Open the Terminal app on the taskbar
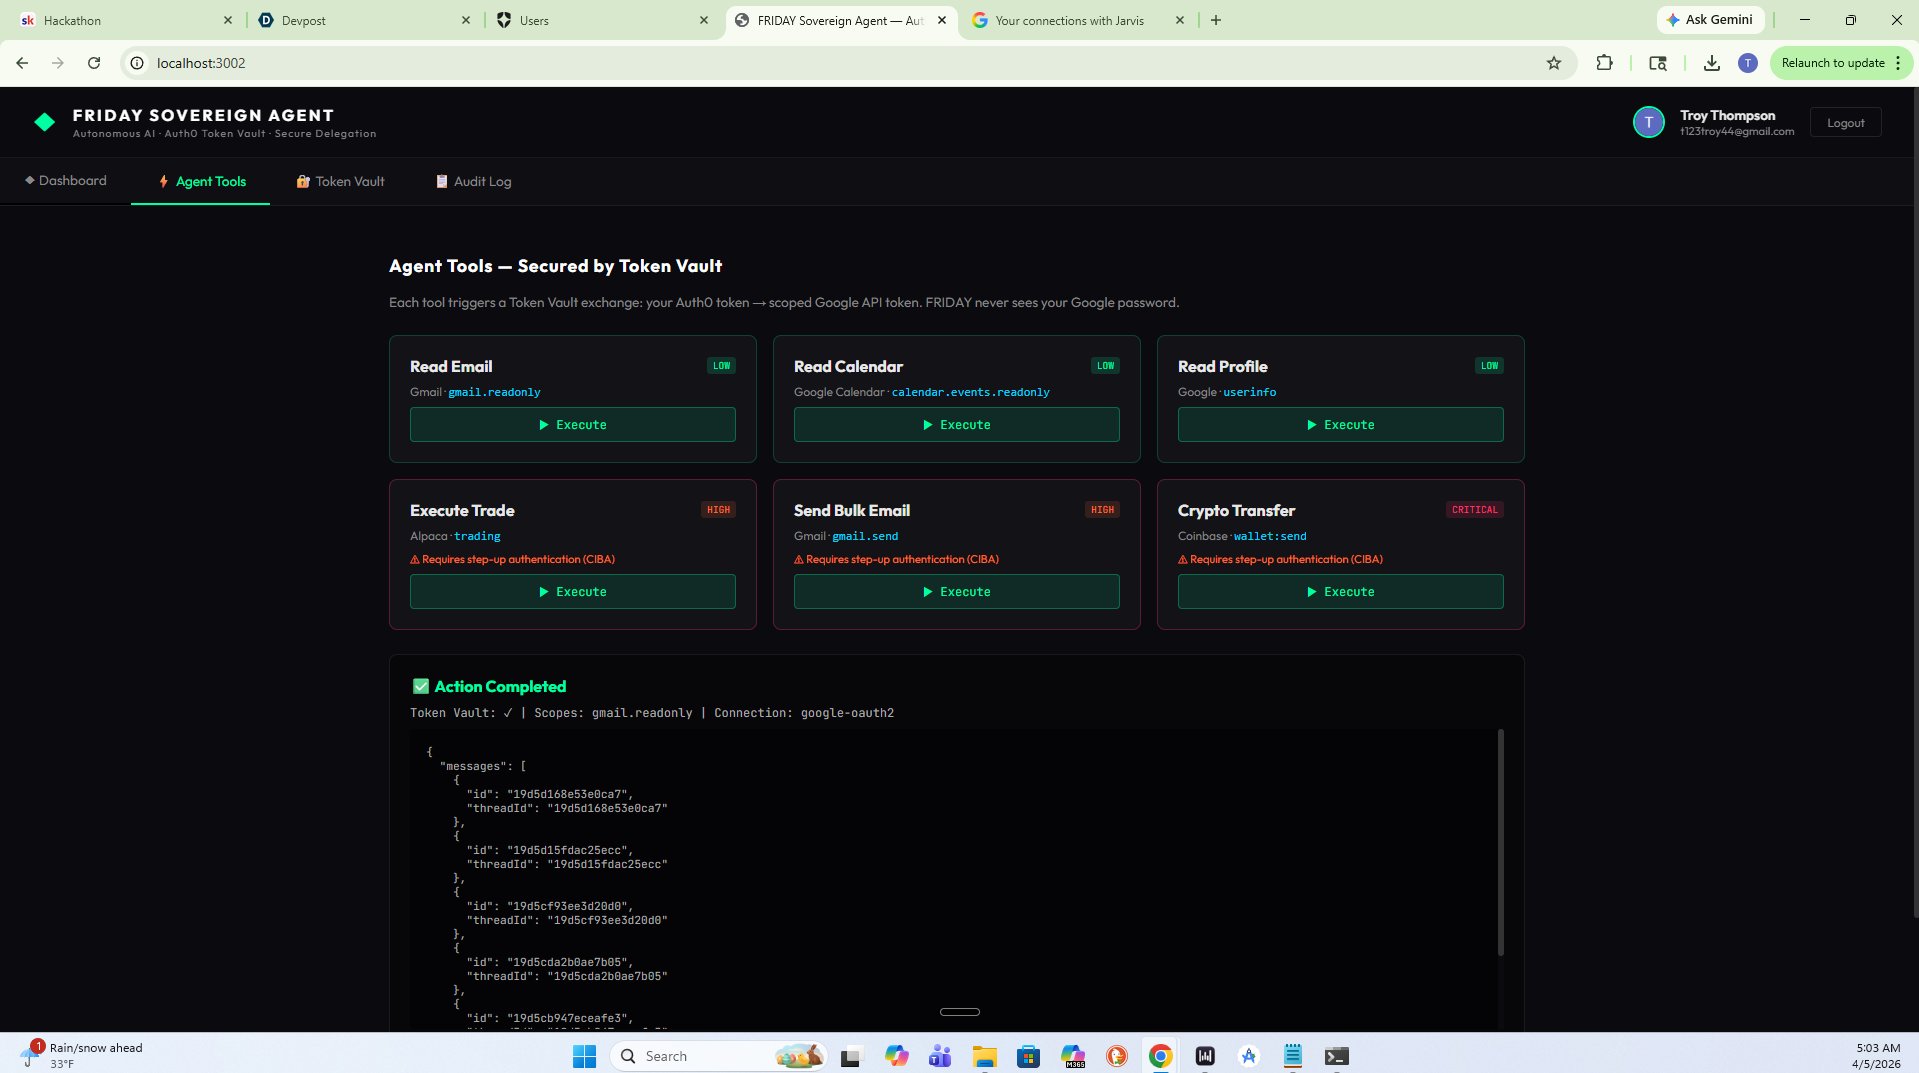Screen dimensions: 1919x1073 coord(1337,1056)
